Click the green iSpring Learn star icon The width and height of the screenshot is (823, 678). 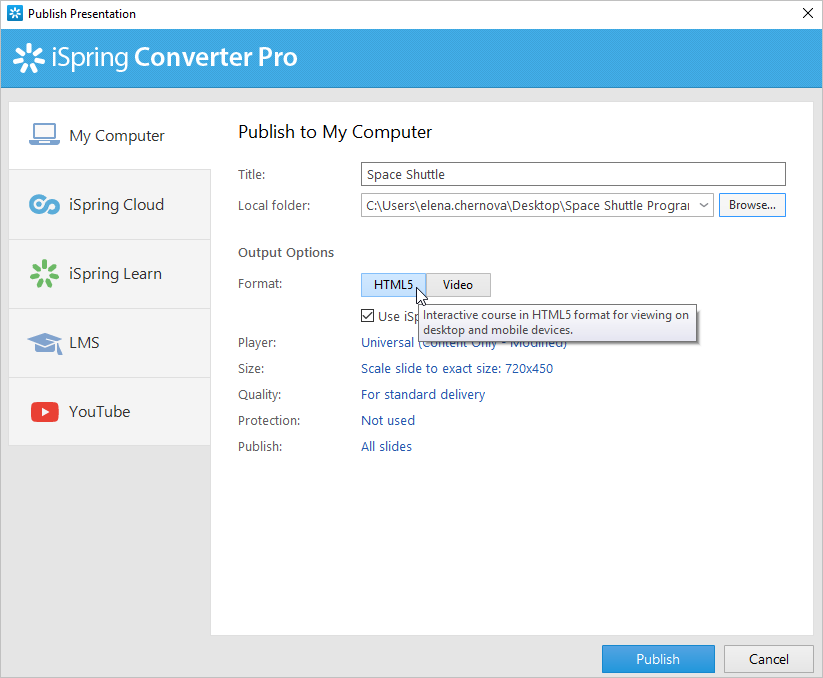[x=44, y=274]
